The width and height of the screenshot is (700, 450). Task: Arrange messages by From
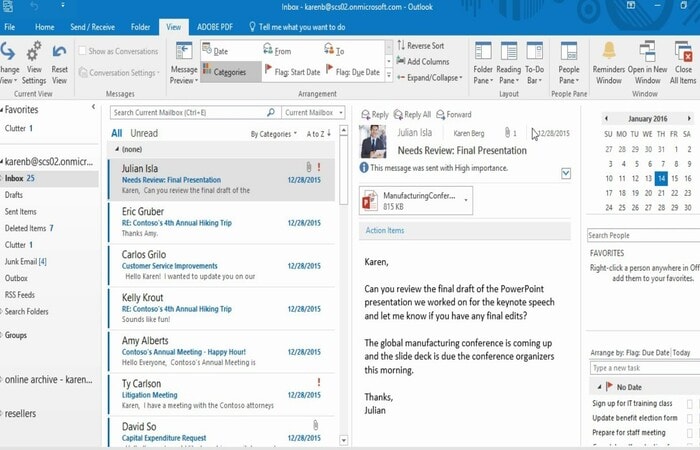277,50
